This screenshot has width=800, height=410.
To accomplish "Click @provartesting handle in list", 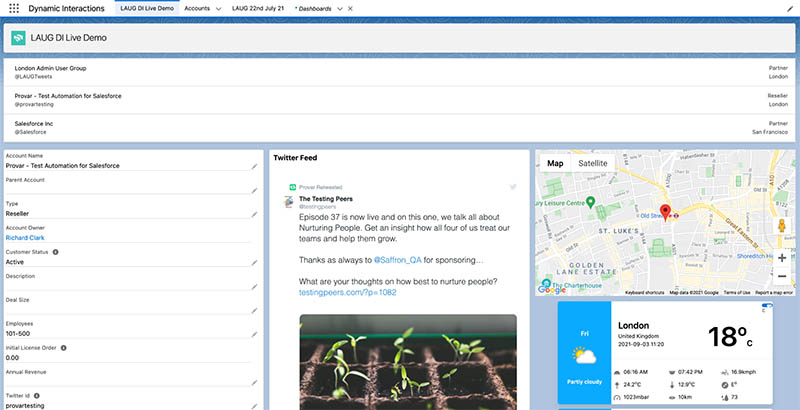I will (34, 104).
